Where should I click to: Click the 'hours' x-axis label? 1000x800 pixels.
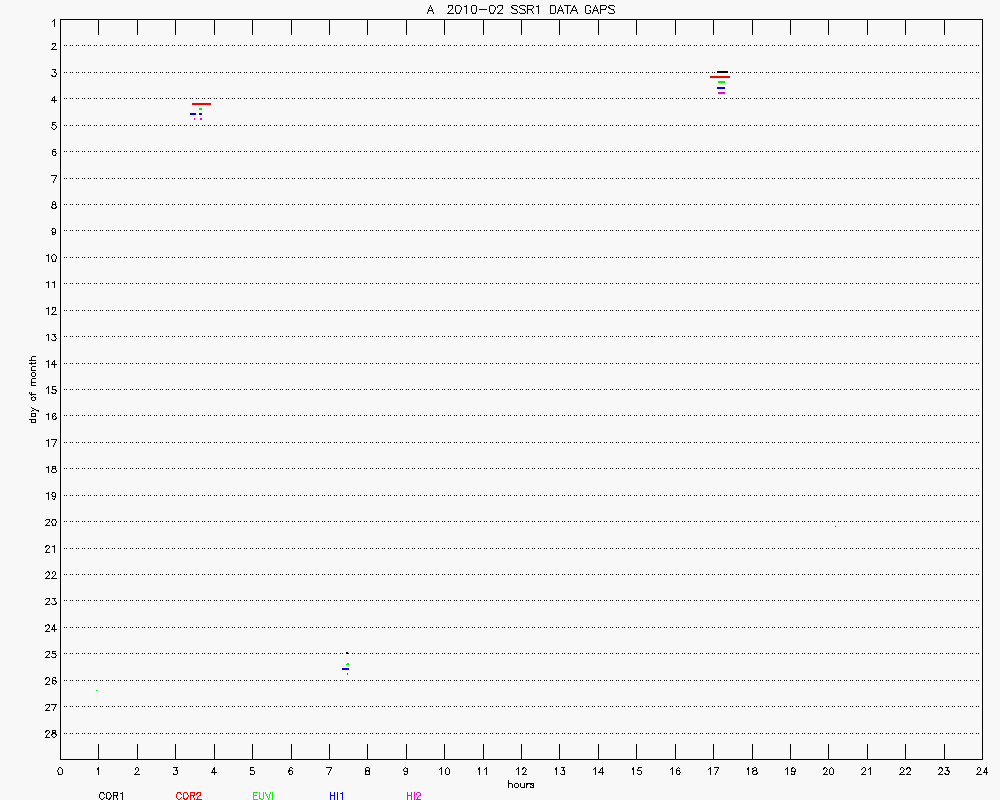point(520,785)
